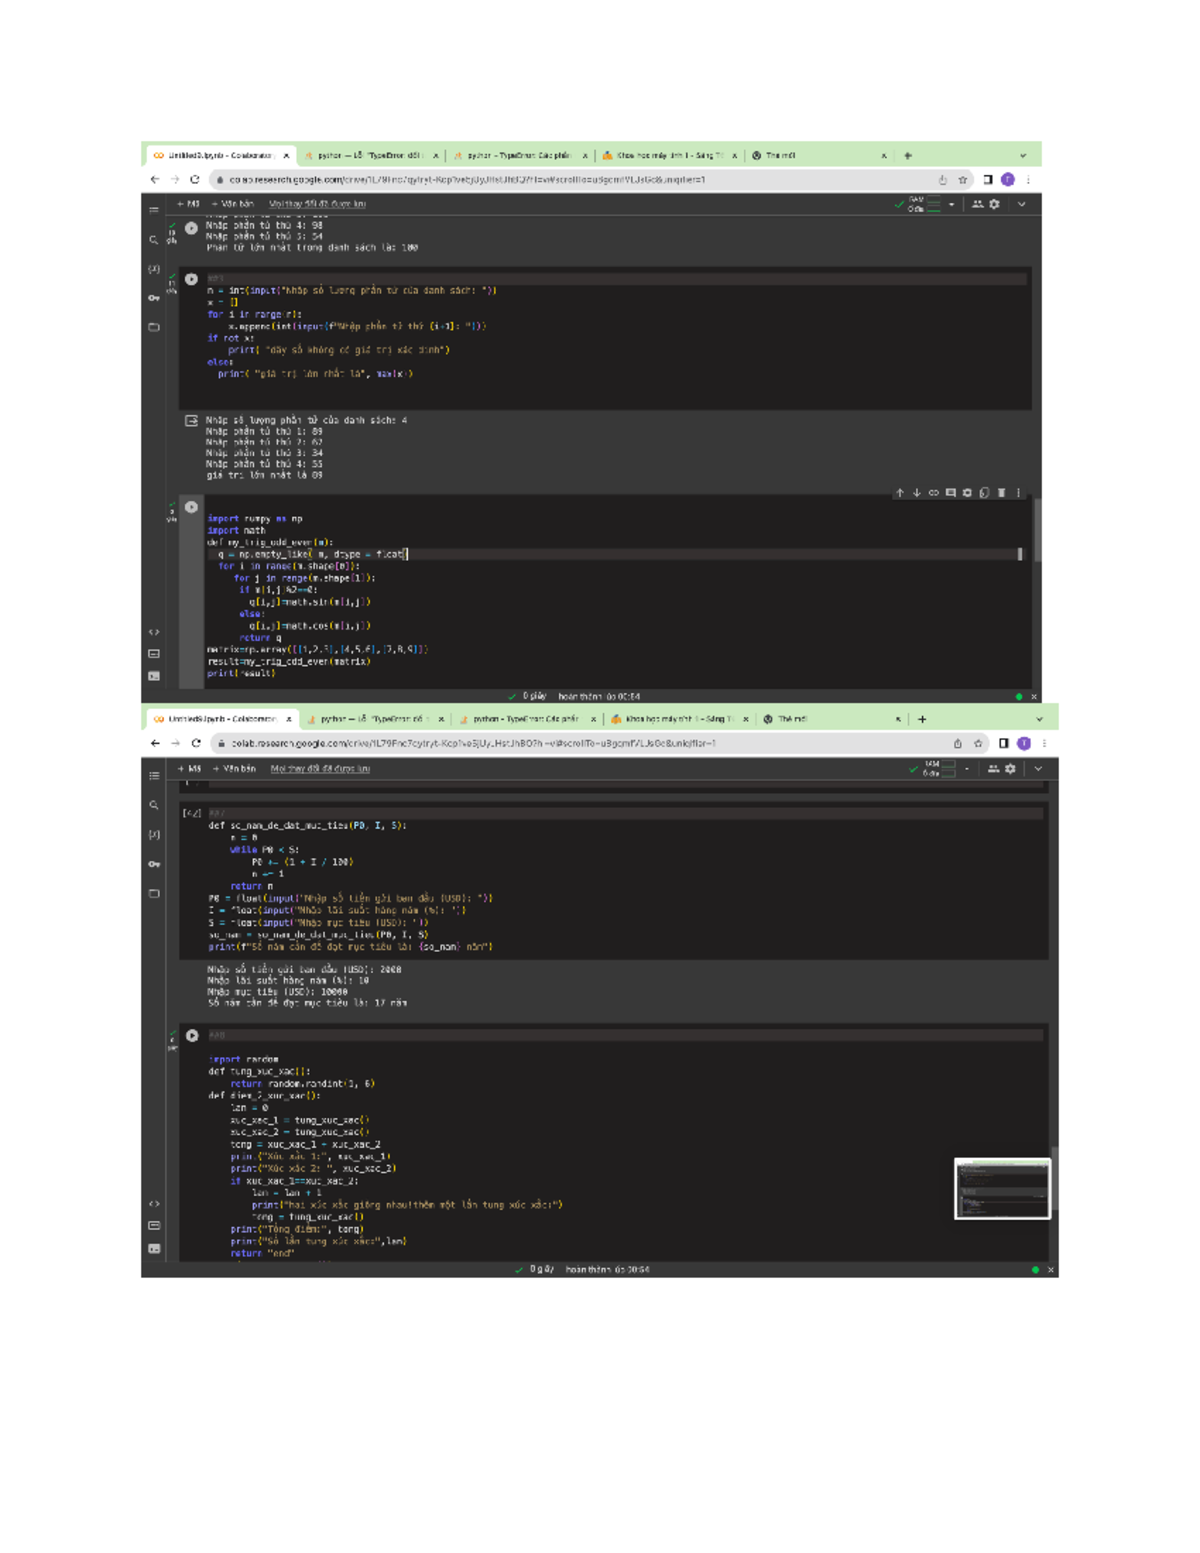1200x1553 pixels.
Task: Click the share people icon in upper Colab window
Action: [x=977, y=204]
